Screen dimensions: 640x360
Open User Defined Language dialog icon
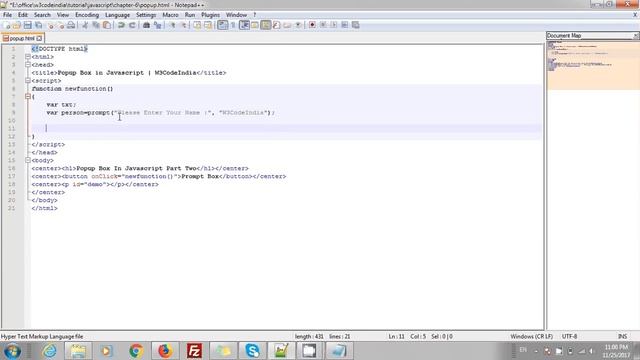pos(255,25)
